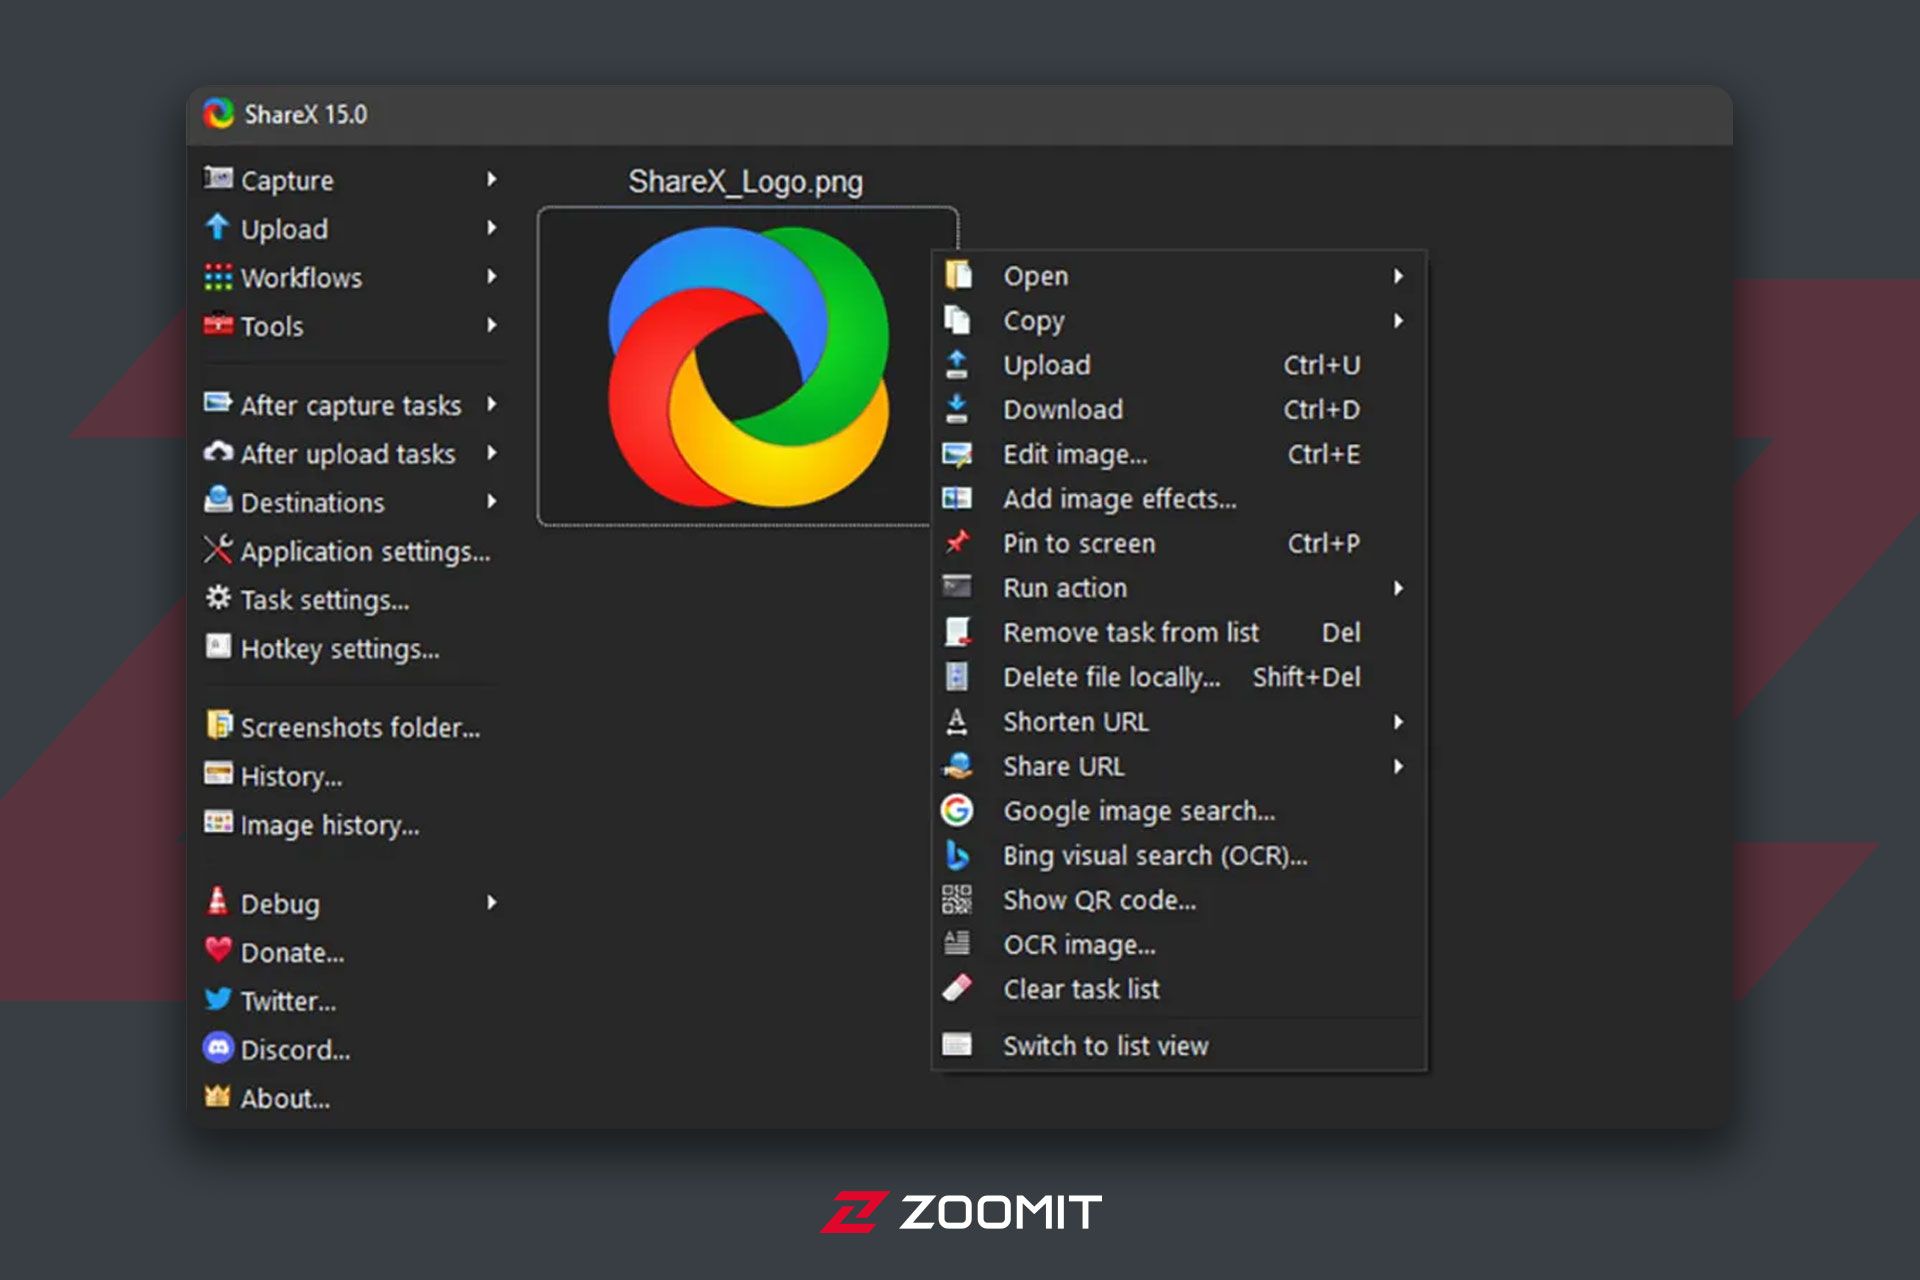This screenshot has width=1920, height=1280.
Task: Click the Hotkey settings icon
Action: pos(218,646)
